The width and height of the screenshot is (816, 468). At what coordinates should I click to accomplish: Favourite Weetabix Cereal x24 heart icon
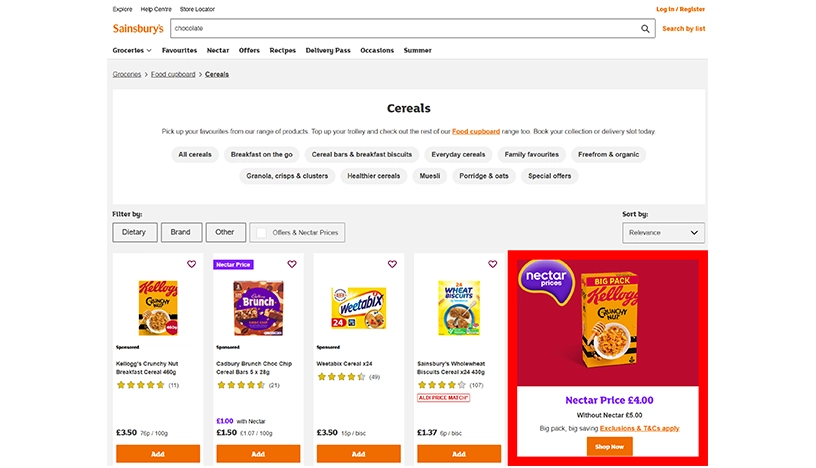(392, 264)
